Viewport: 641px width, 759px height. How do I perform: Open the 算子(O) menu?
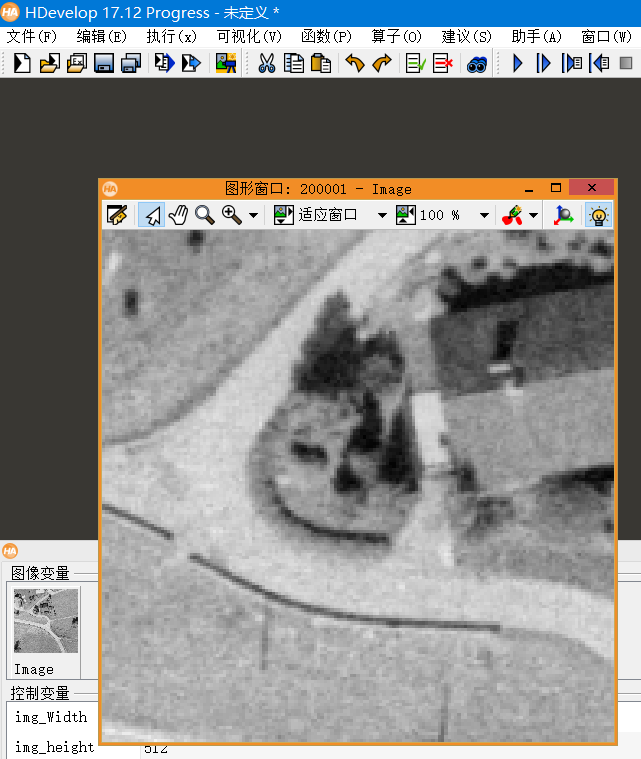[x=397, y=37]
